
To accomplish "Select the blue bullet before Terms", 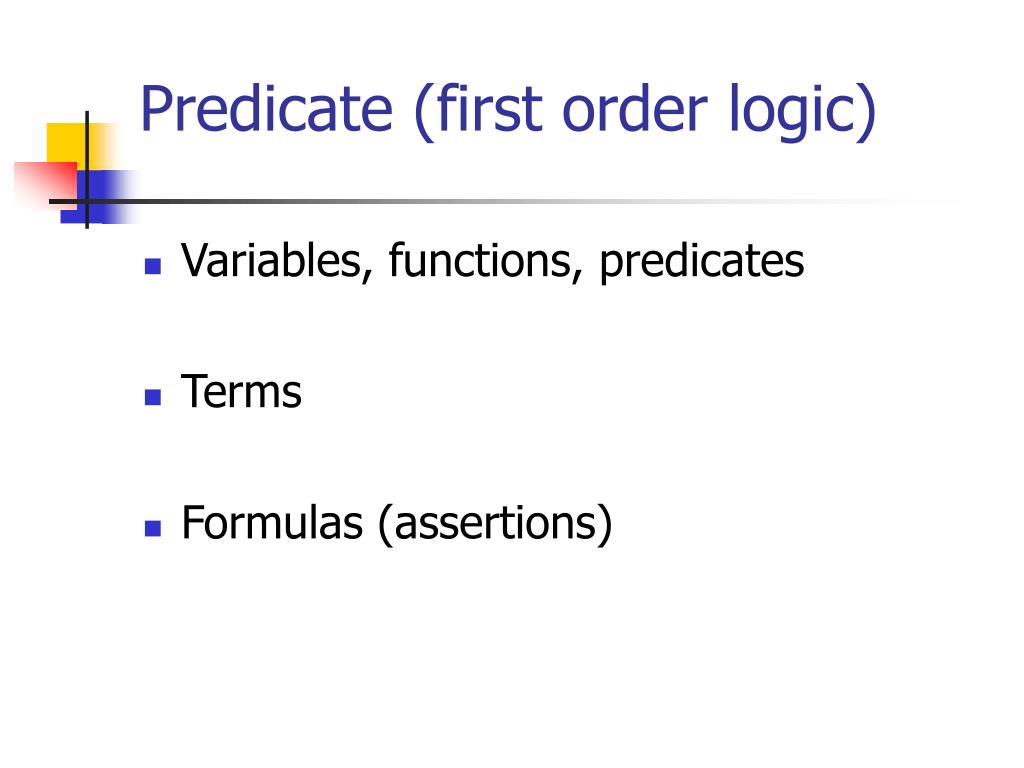I will coord(153,397).
